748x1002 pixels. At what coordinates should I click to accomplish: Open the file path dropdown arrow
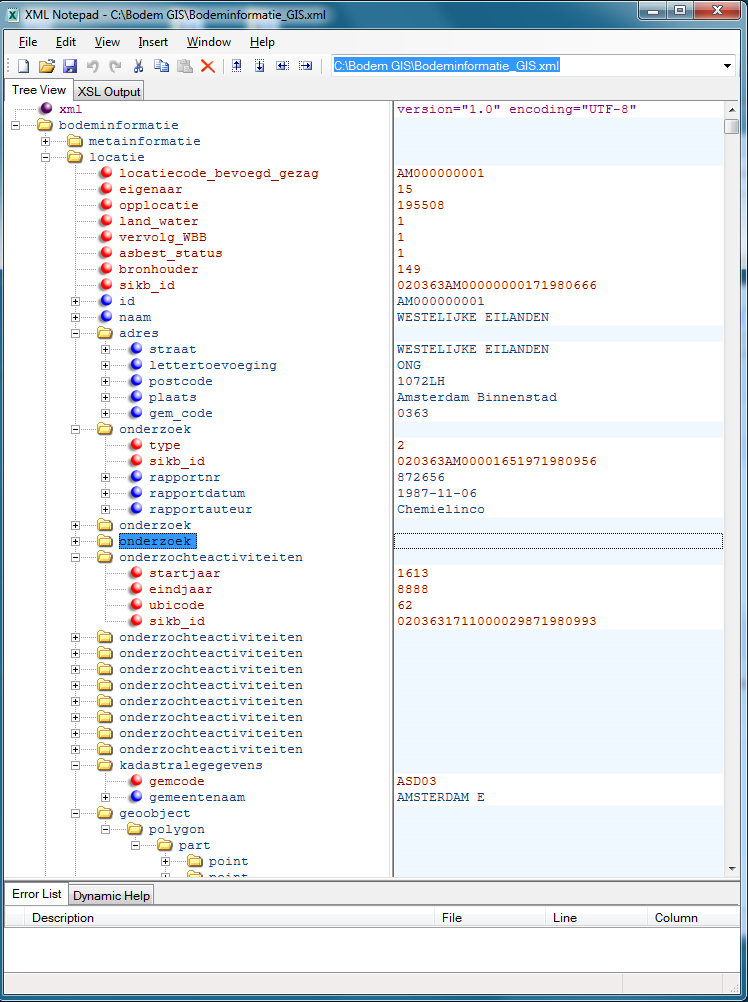[727, 66]
